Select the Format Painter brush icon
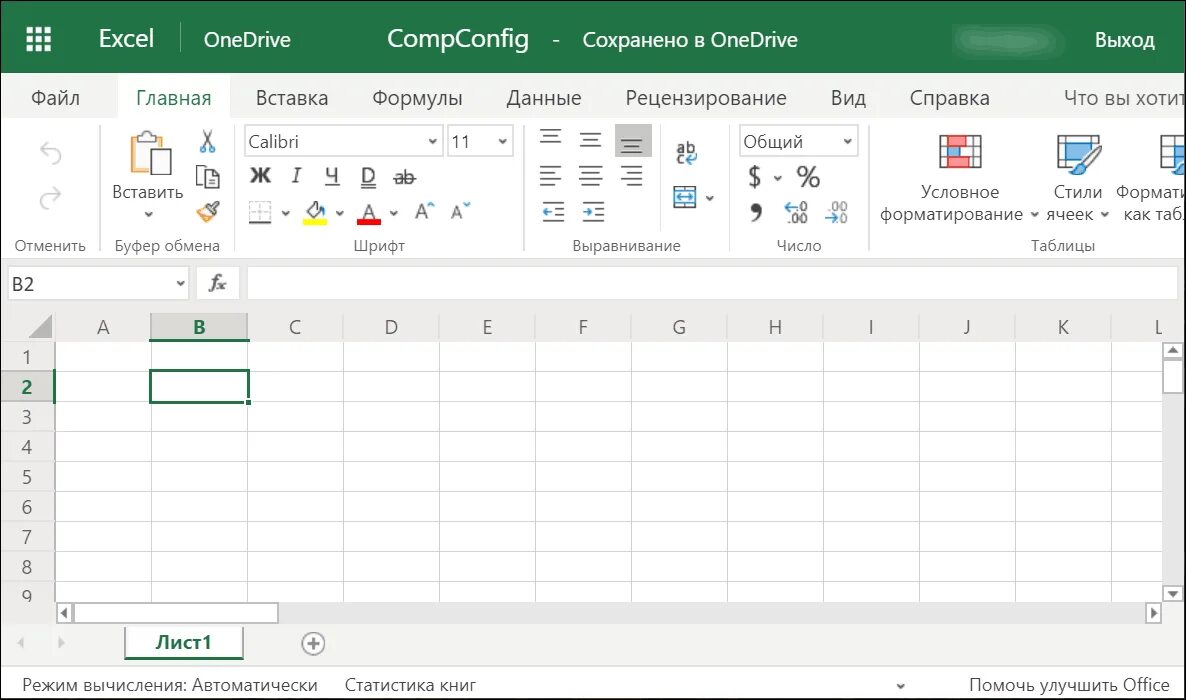This screenshot has width=1186, height=700. (x=207, y=212)
